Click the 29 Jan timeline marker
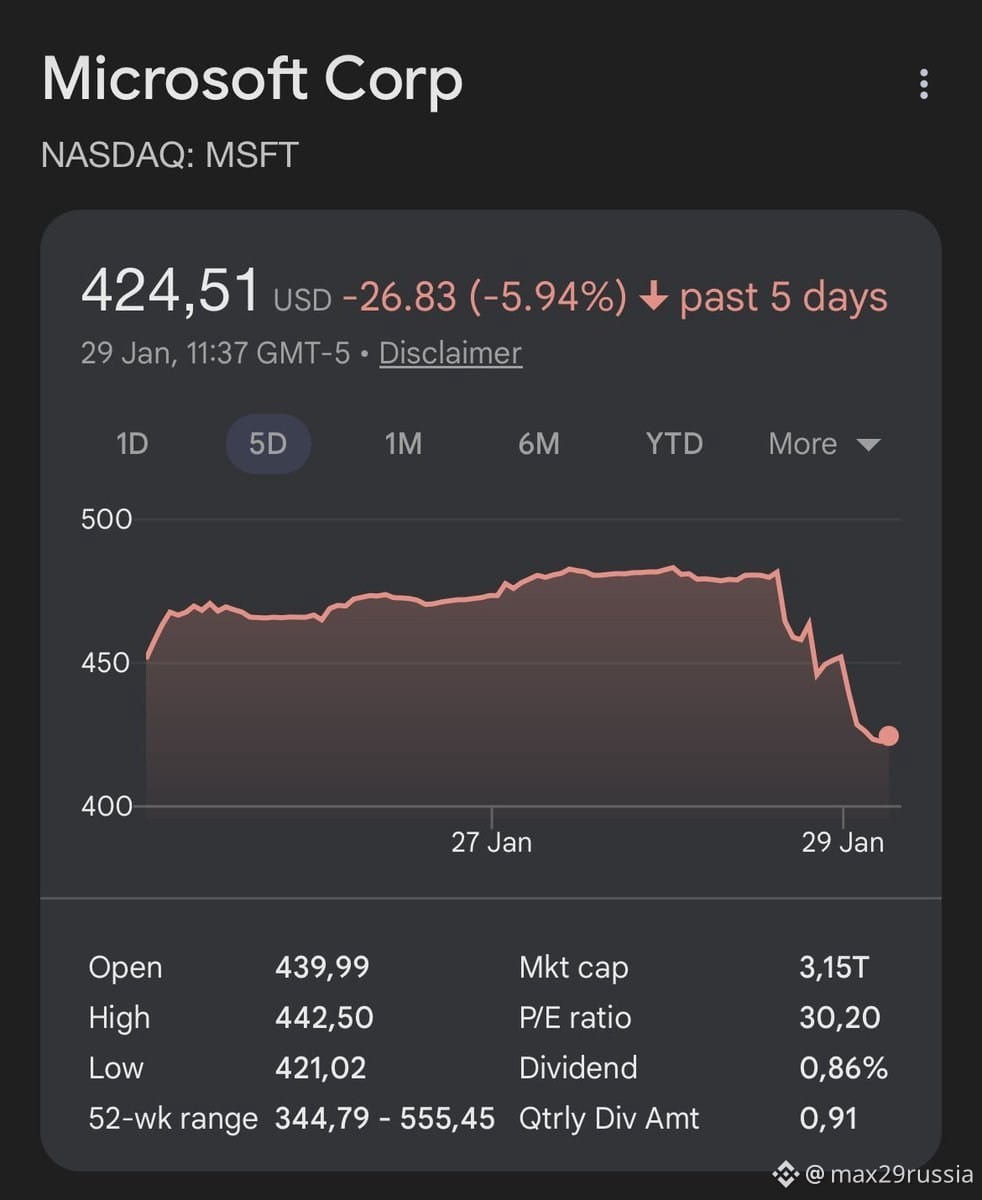982x1200 pixels. [843, 842]
